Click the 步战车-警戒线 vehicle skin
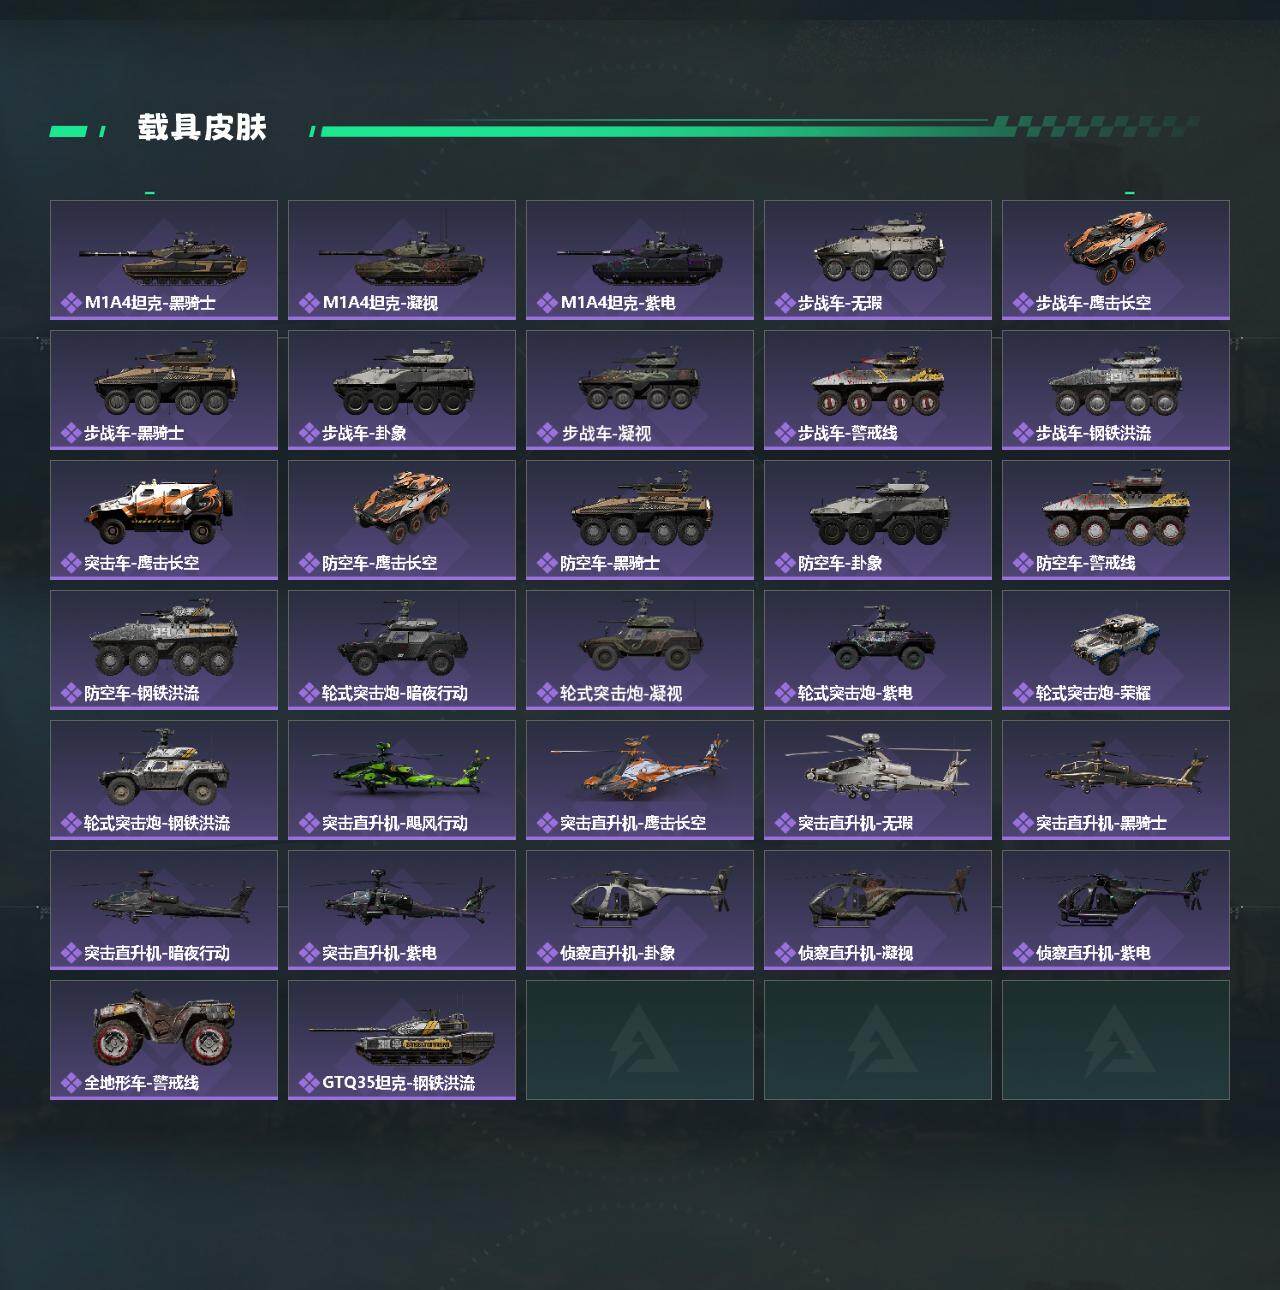 point(878,390)
